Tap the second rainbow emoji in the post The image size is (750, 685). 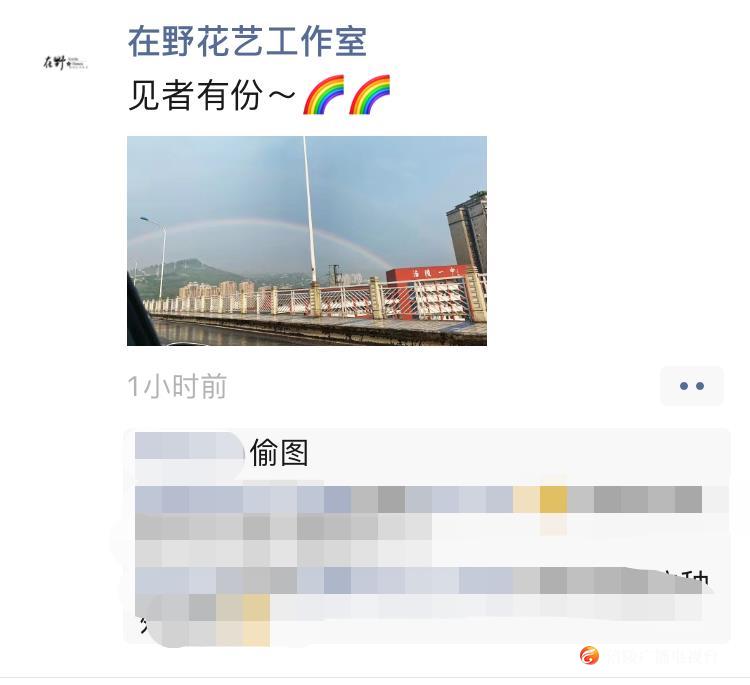click(x=370, y=94)
